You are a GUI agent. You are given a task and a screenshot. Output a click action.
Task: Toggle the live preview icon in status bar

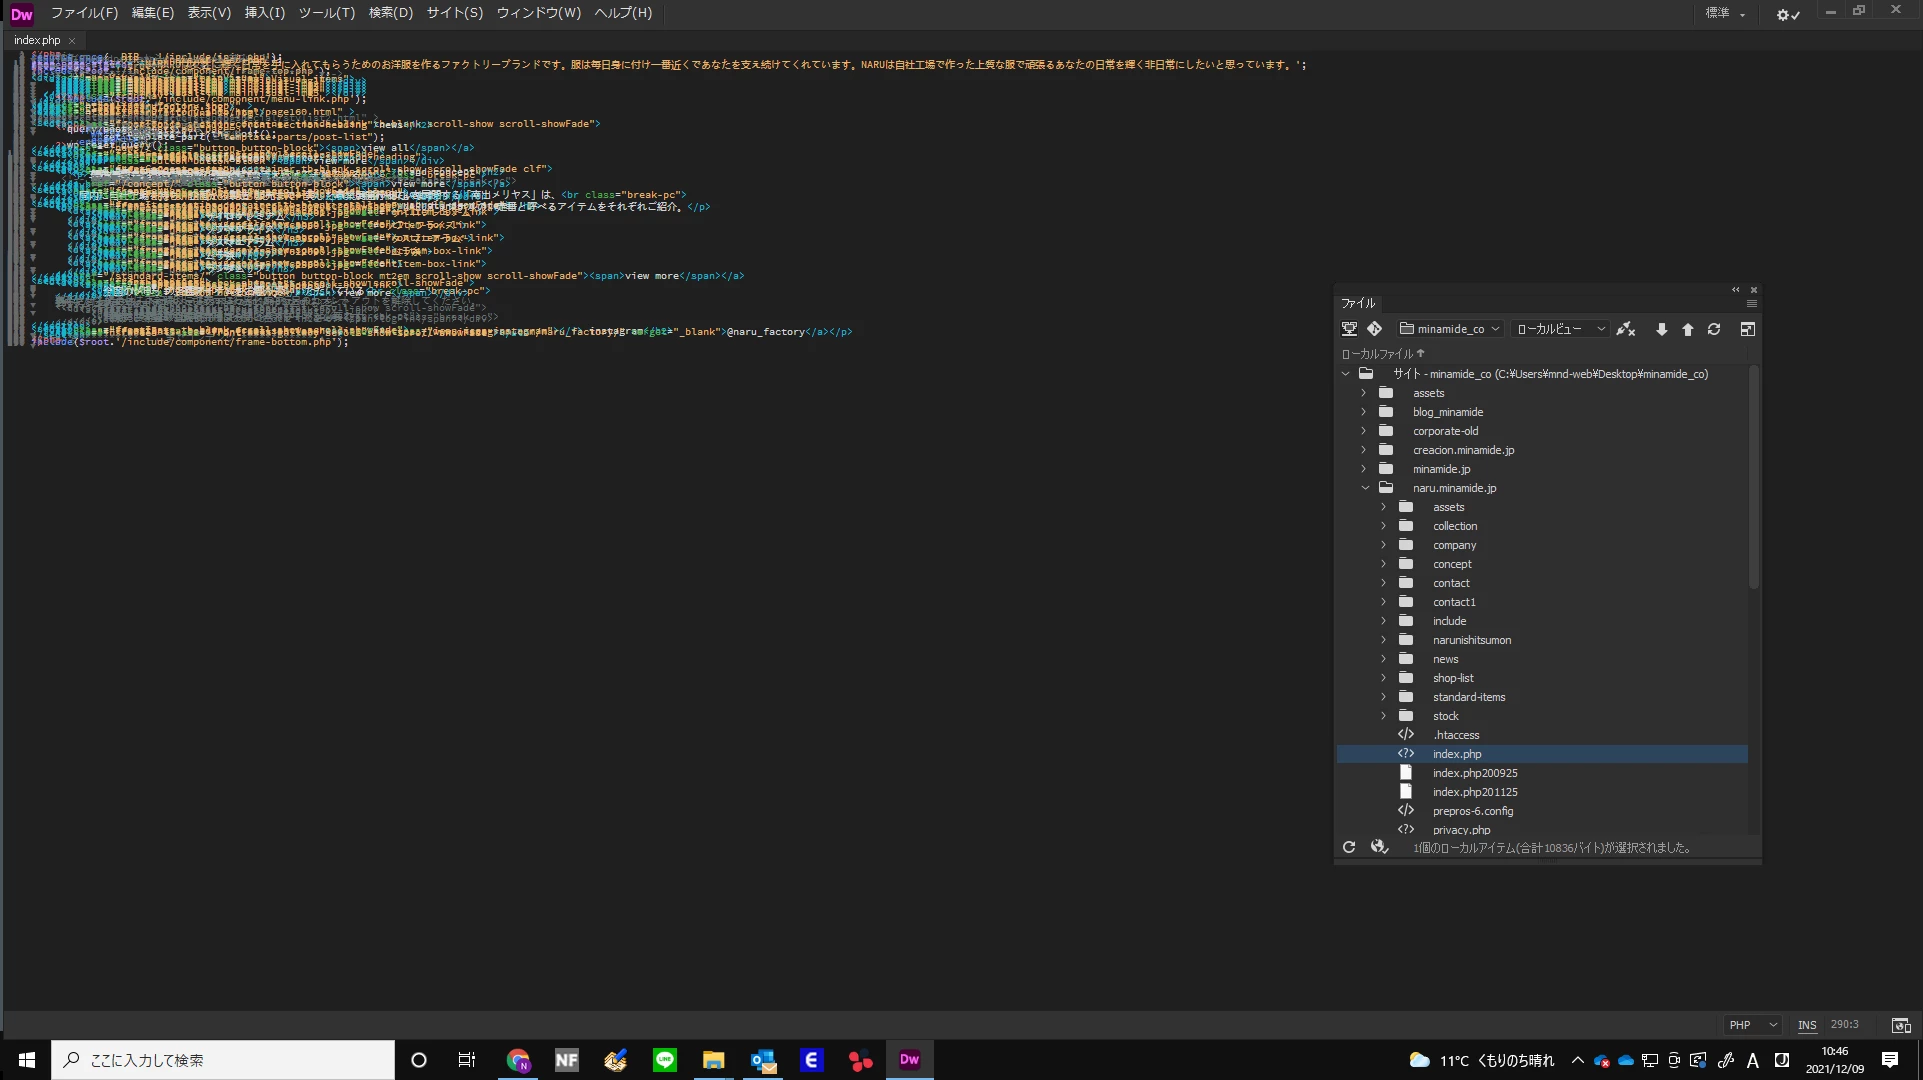click(1900, 1025)
